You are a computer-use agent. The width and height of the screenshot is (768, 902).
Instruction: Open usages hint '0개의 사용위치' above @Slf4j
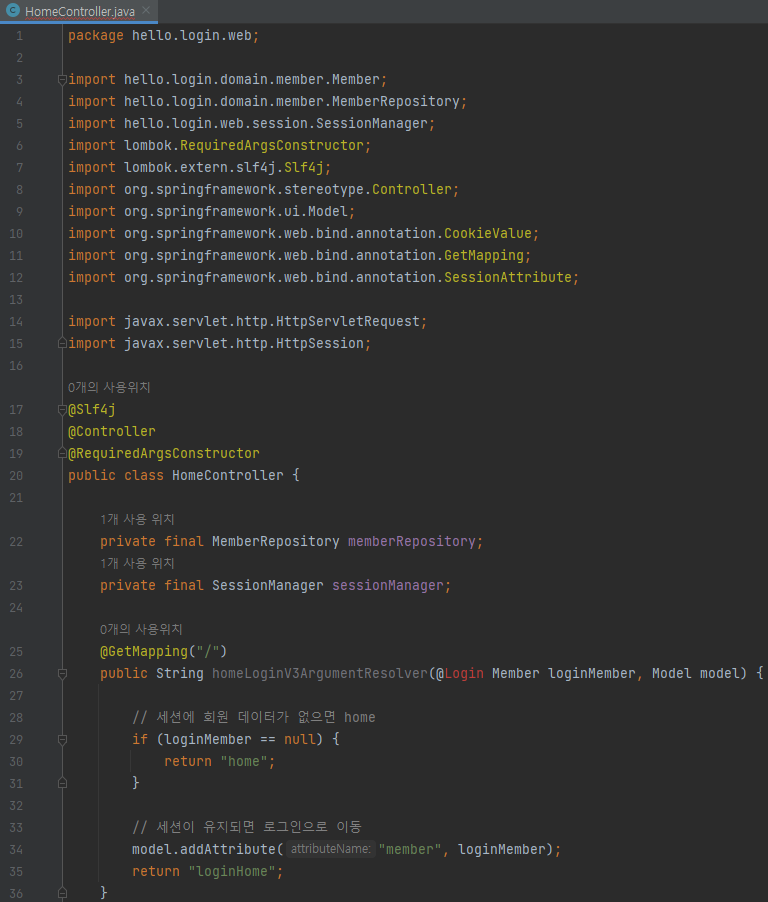coord(109,388)
